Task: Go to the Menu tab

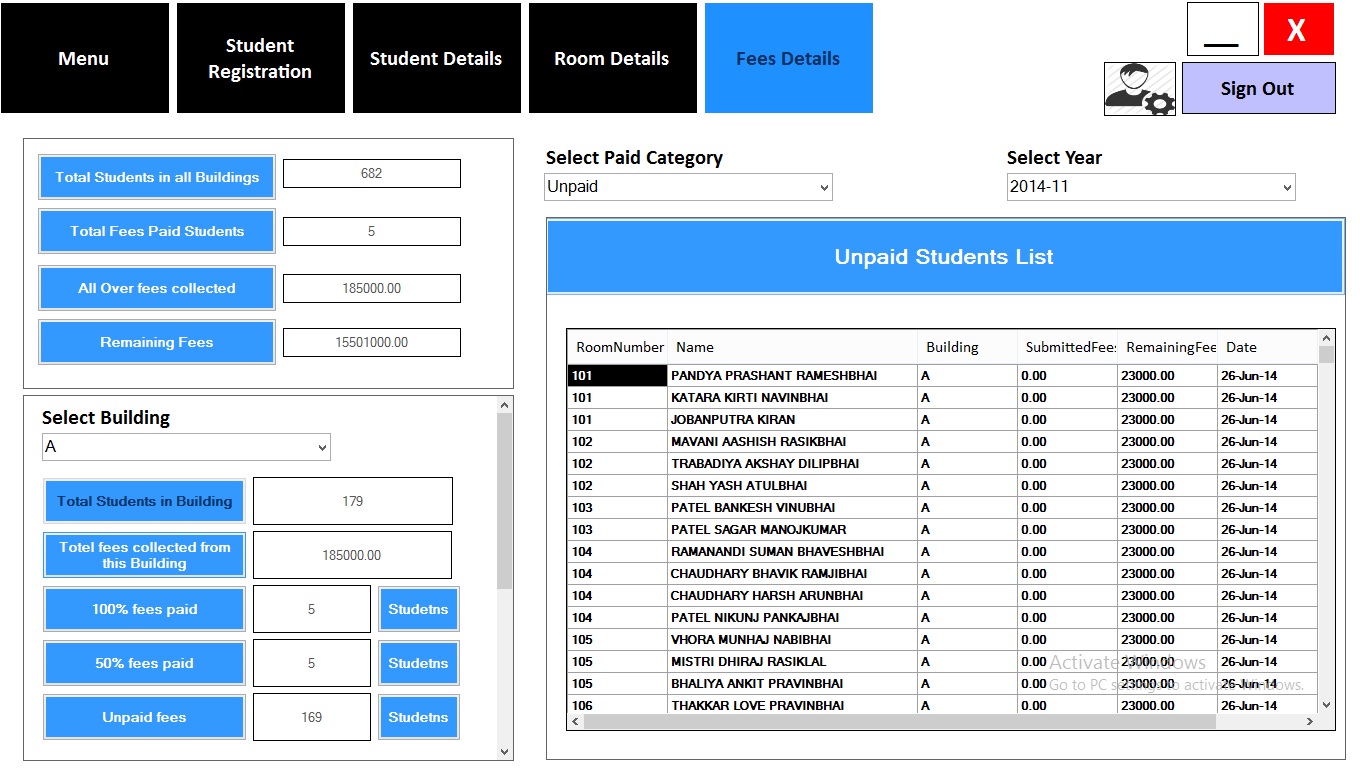Action: (84, 57)
